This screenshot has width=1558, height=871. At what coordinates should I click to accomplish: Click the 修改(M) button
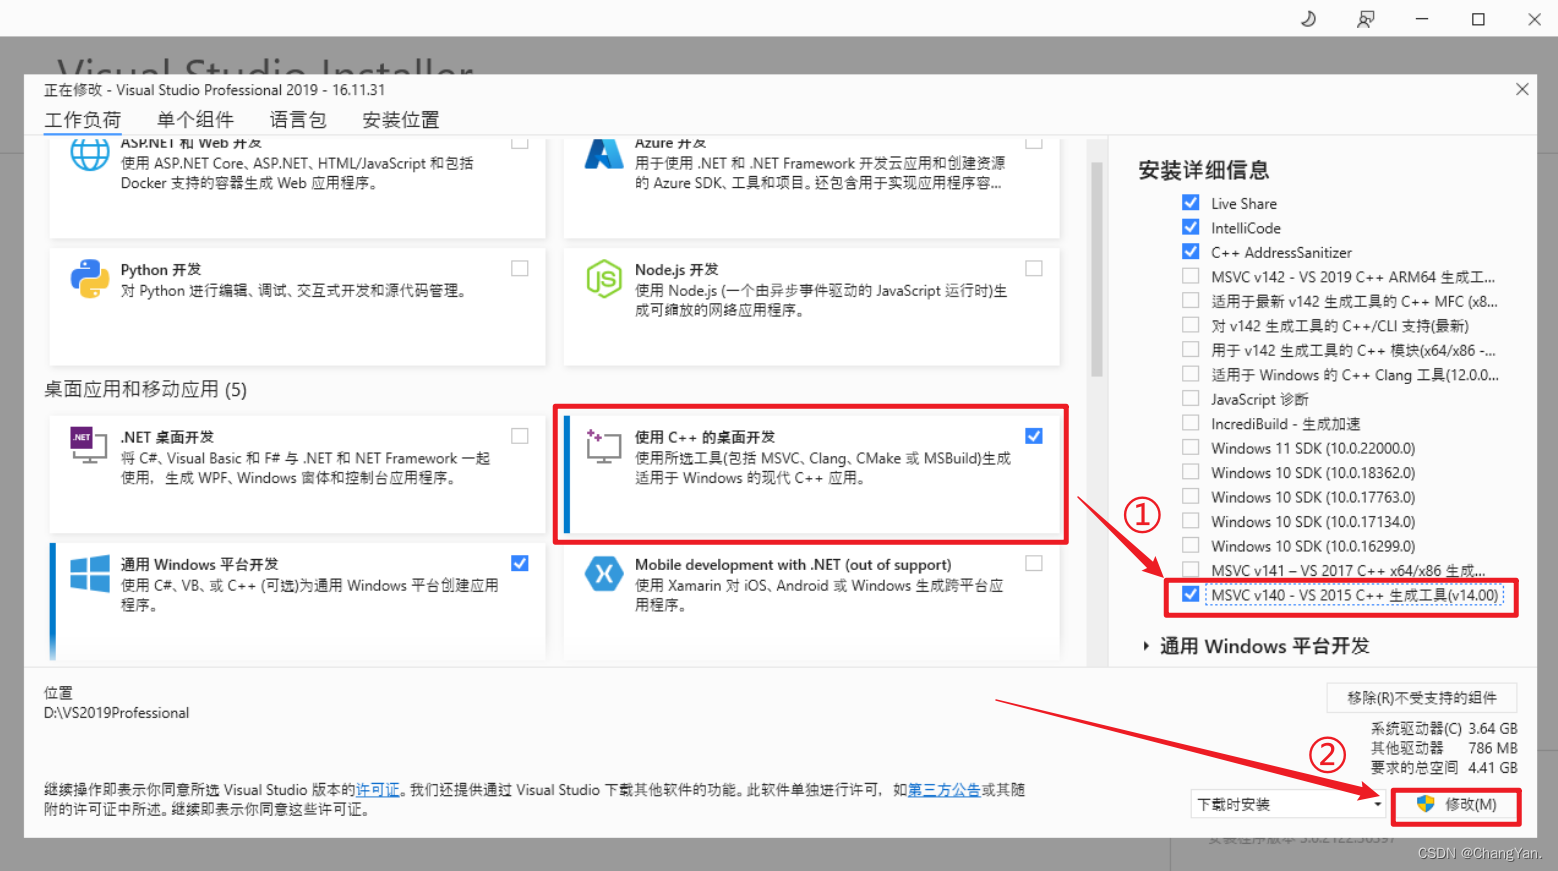coord(1456,805)
